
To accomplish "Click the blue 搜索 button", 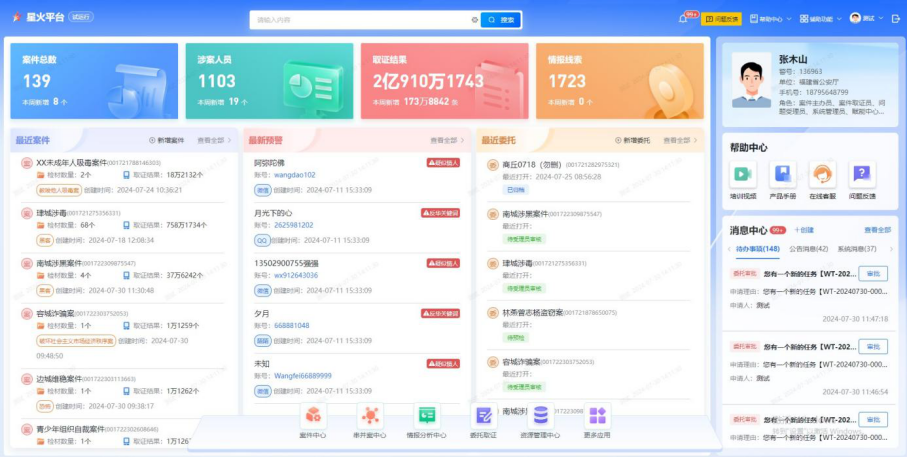I will tap(501, 20).
